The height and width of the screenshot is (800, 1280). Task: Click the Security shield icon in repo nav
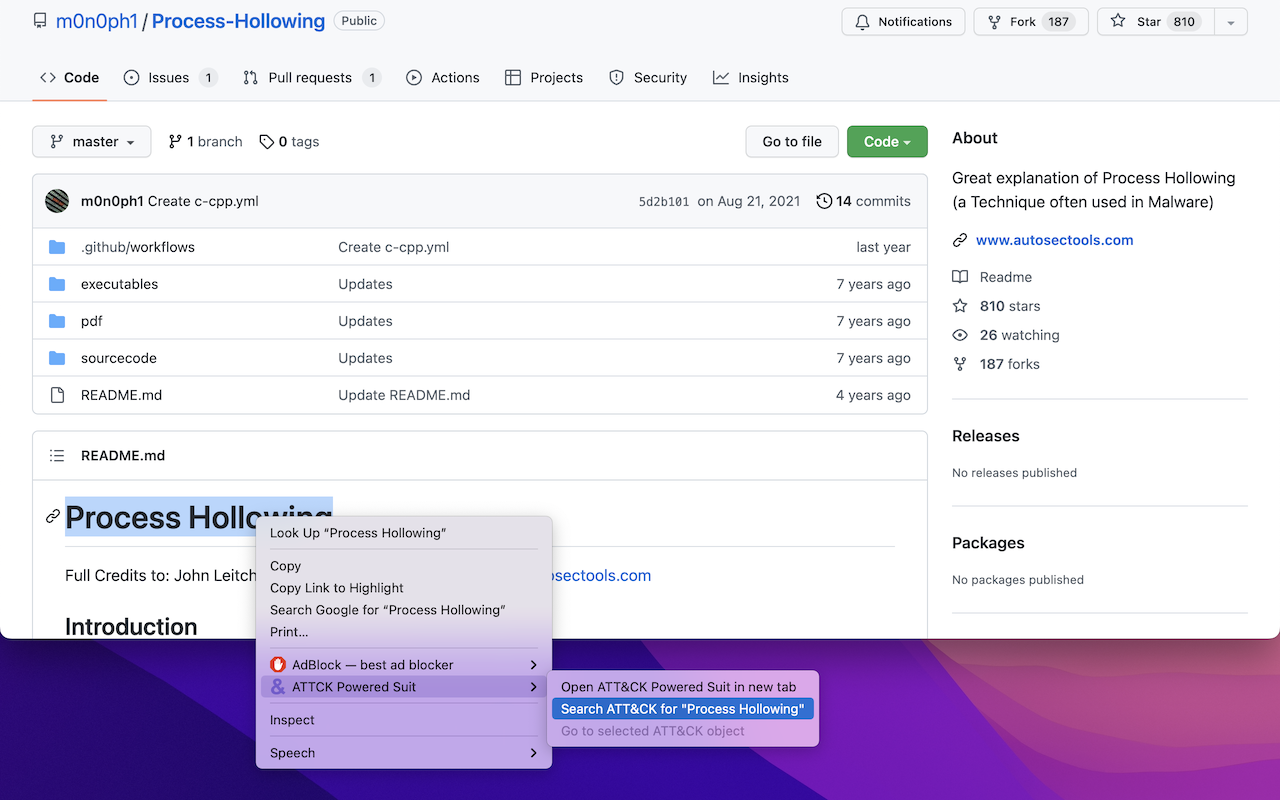click(617, 78)
